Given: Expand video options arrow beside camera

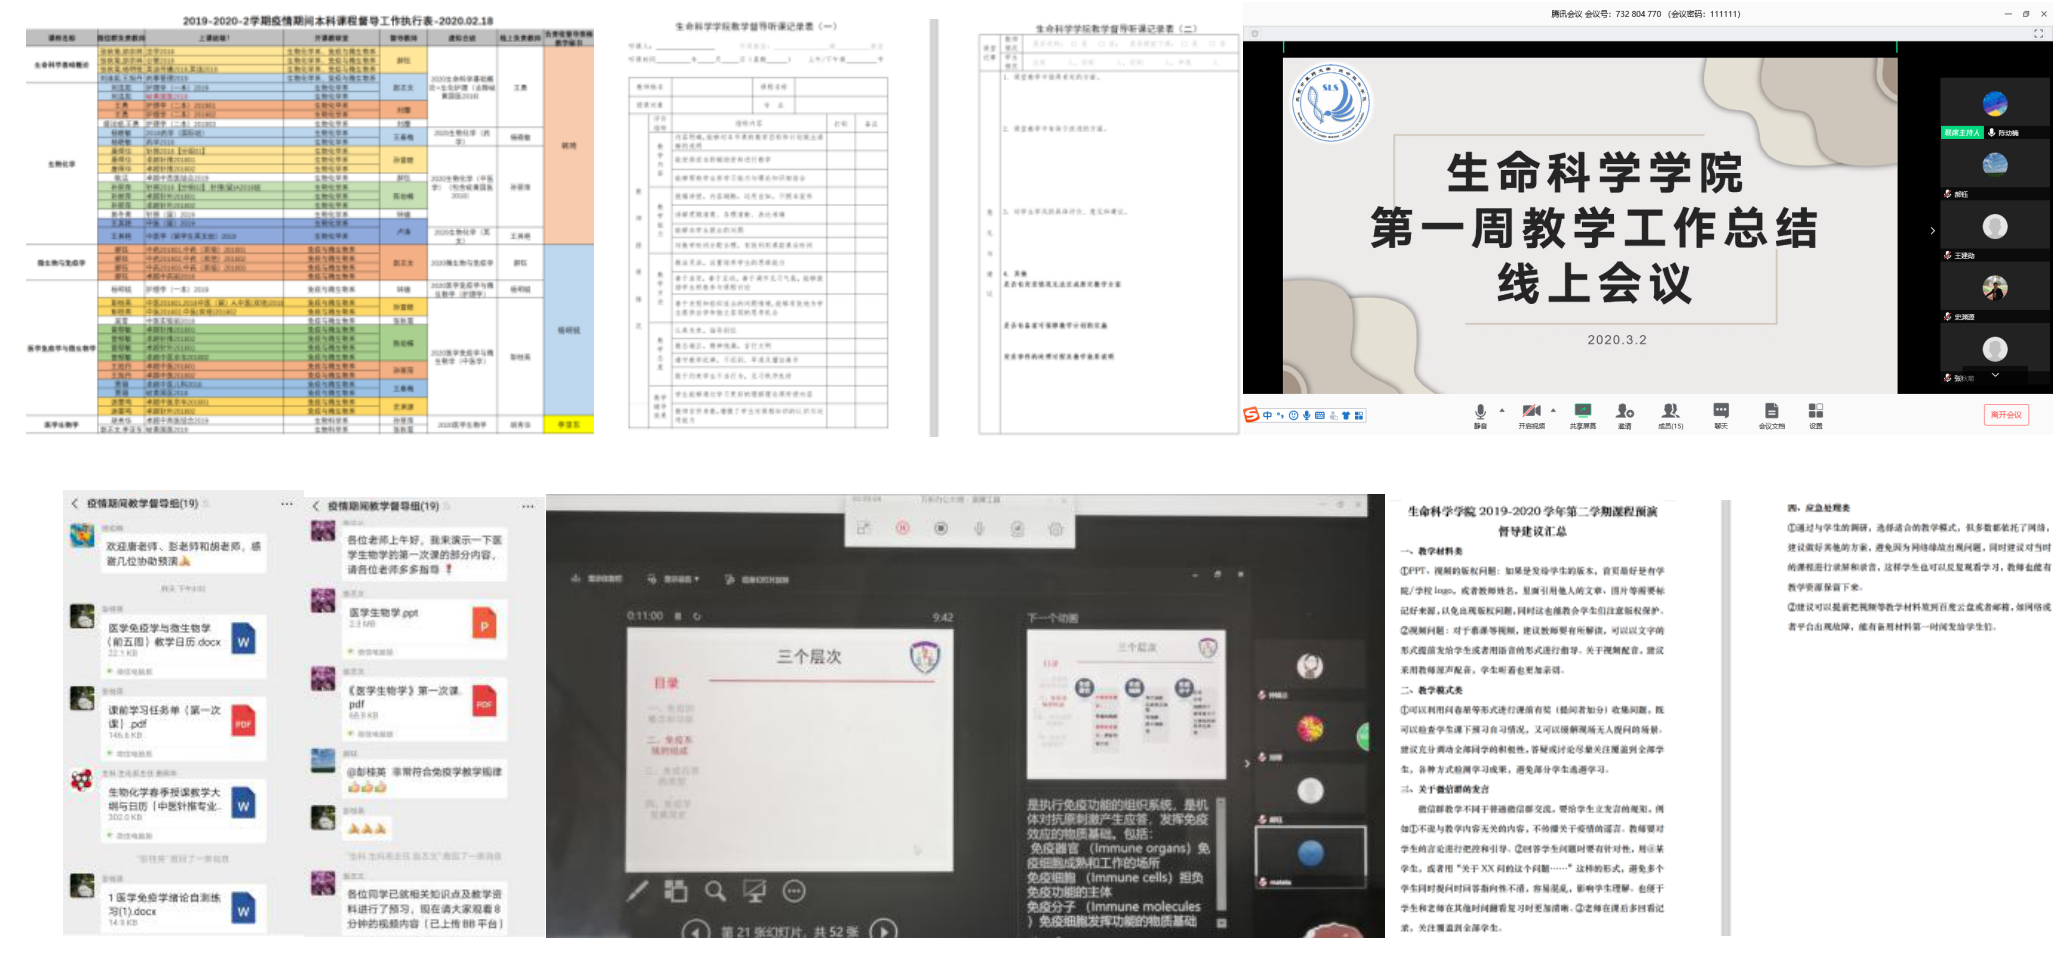Looking at the screenshot, I should click(x=1553, y=410).
